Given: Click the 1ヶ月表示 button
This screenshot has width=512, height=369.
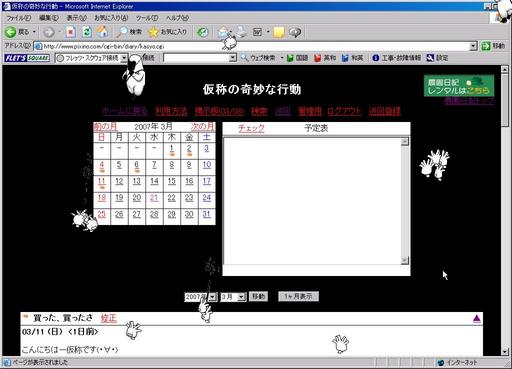Looking at the screenshot, I should (298, 296).
